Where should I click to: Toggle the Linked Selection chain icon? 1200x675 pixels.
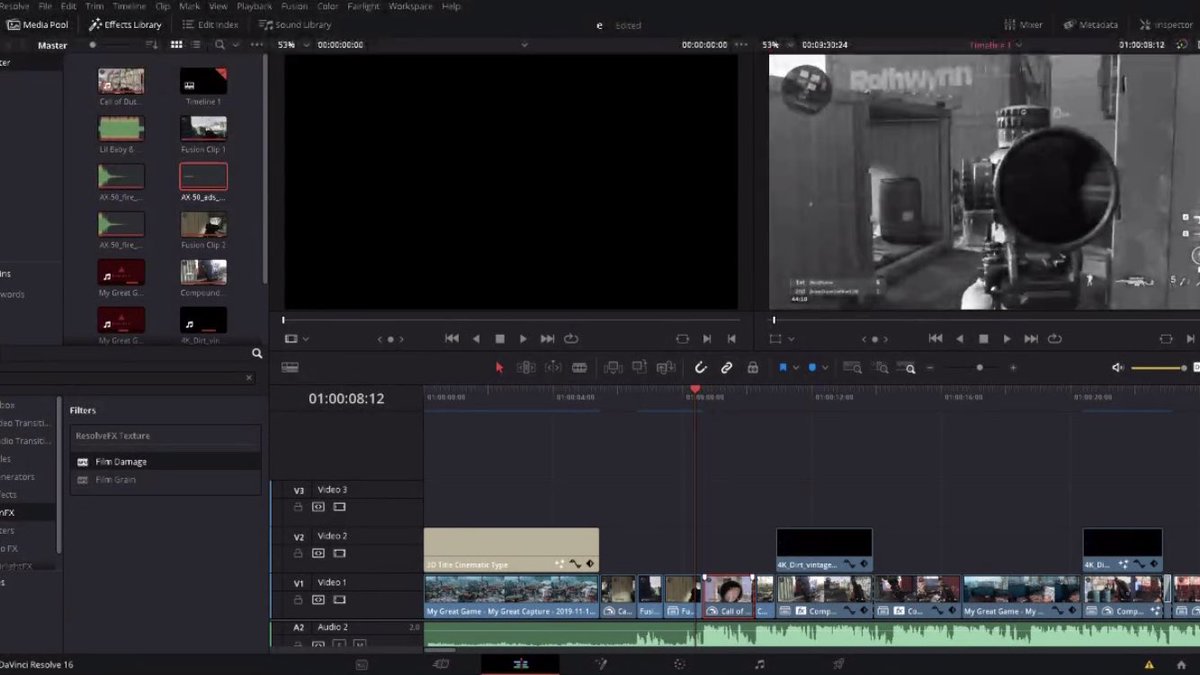click(x=727, y=368)
